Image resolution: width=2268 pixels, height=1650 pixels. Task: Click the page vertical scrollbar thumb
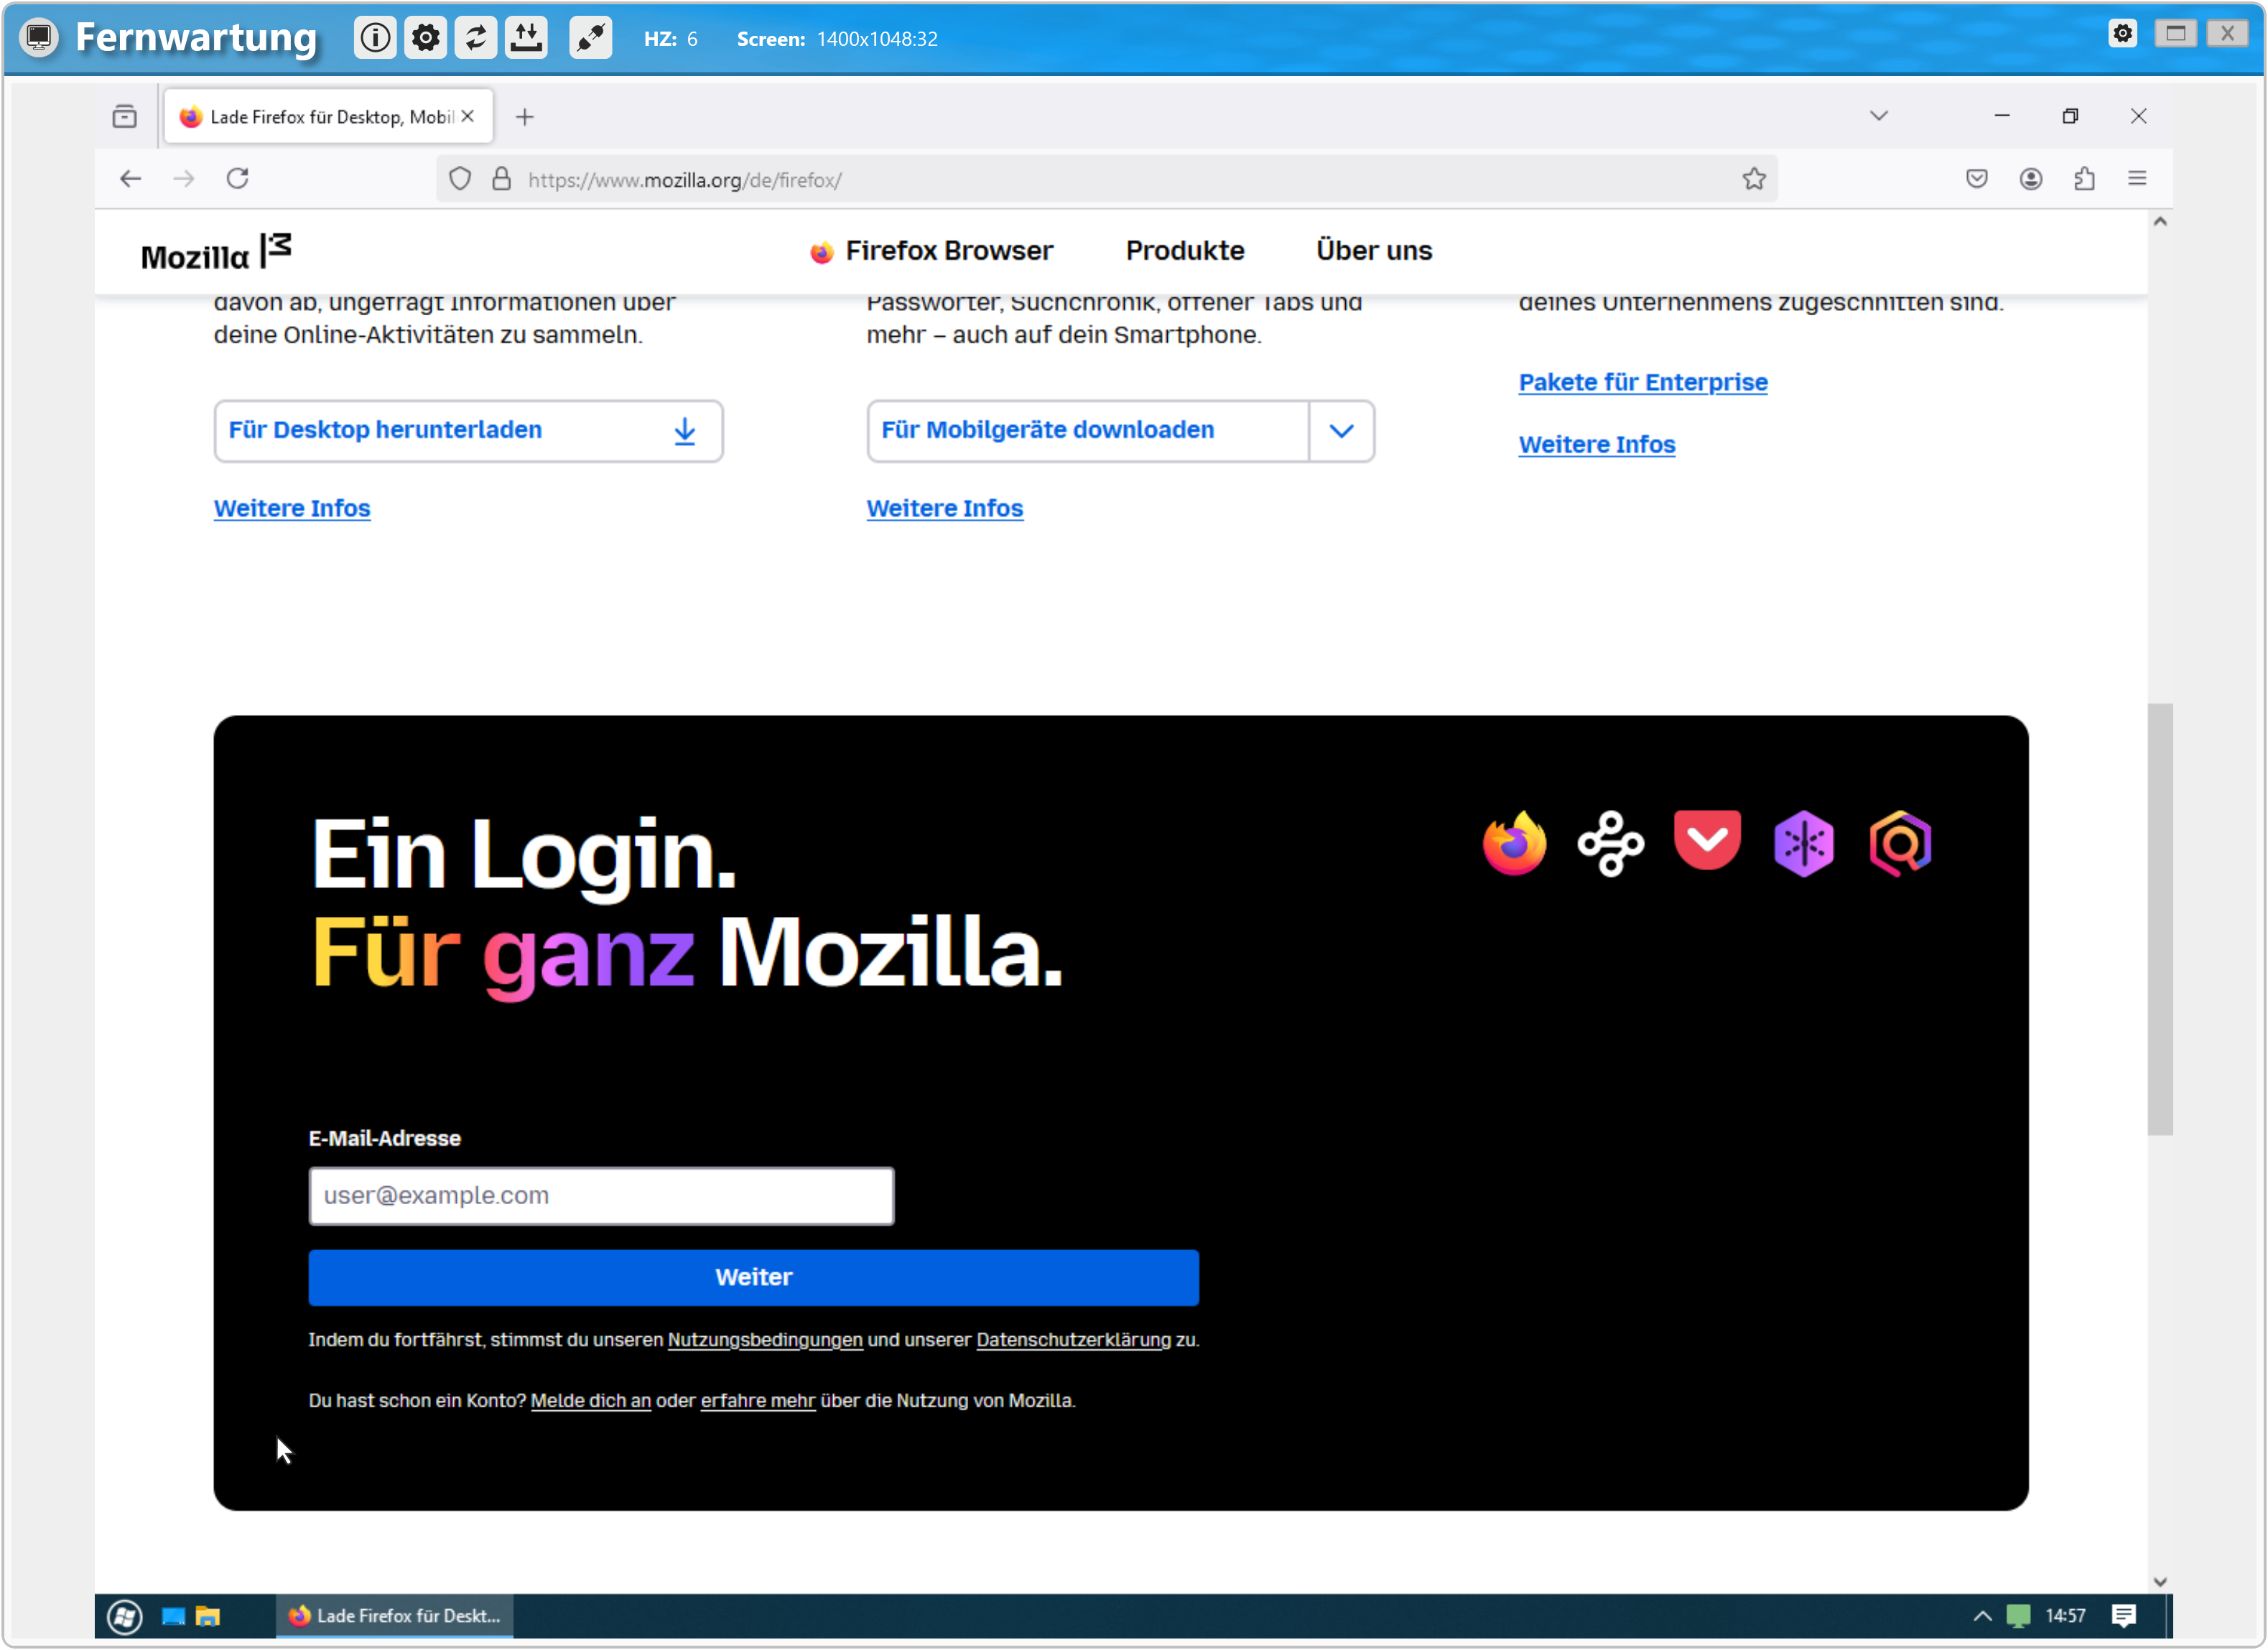(2160, 920)
